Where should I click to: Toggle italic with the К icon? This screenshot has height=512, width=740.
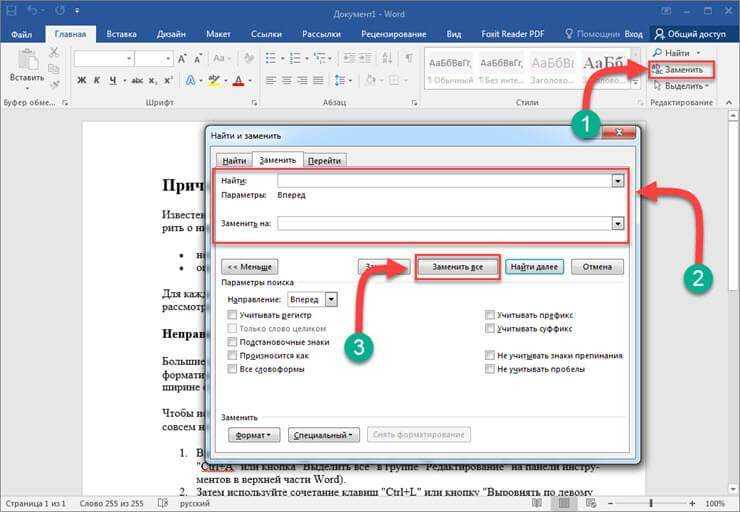(x=97, y=81)
